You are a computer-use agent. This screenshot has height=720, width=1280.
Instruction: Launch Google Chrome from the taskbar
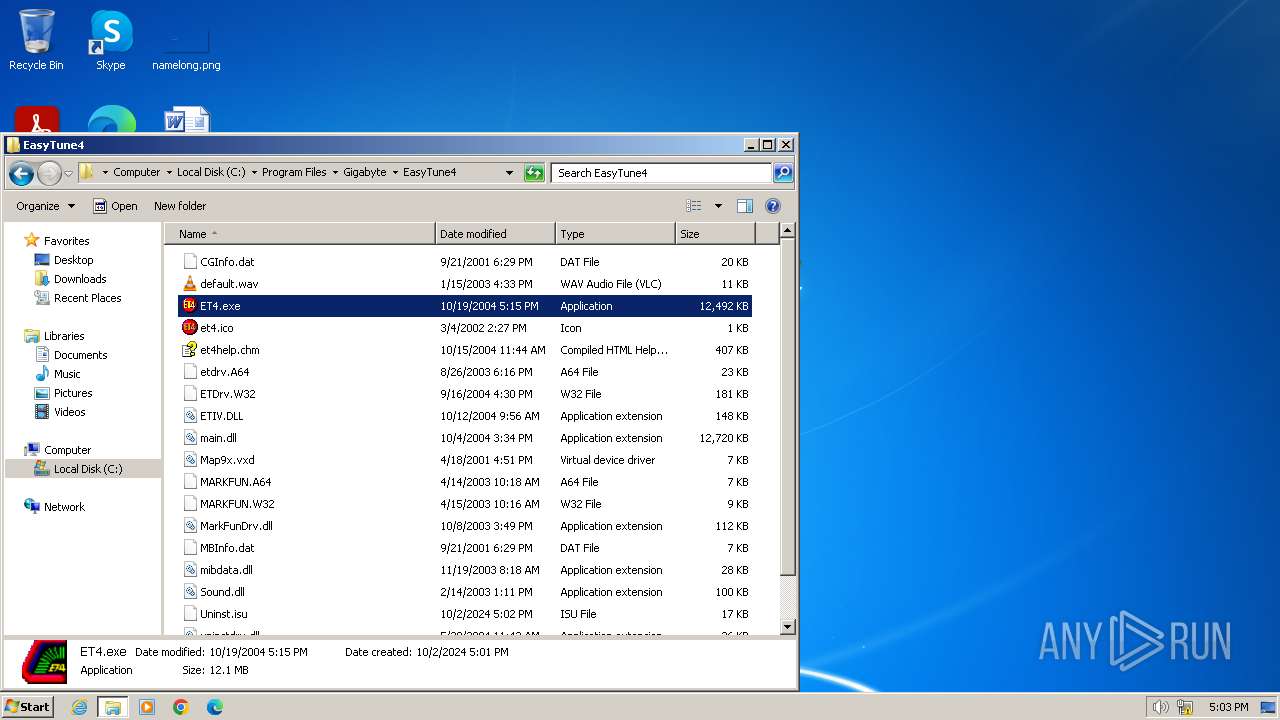tap(180, 707)
